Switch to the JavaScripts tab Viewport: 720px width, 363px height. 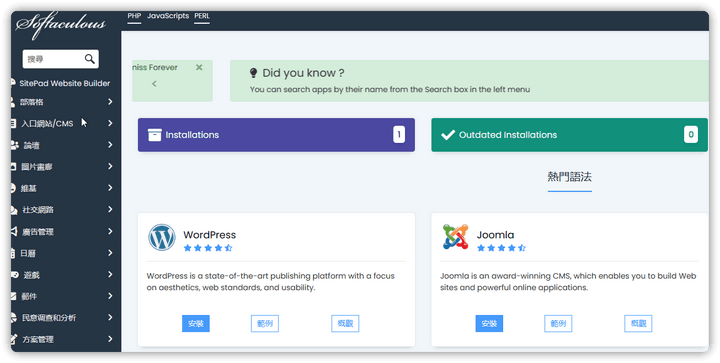tap(168, 16)
